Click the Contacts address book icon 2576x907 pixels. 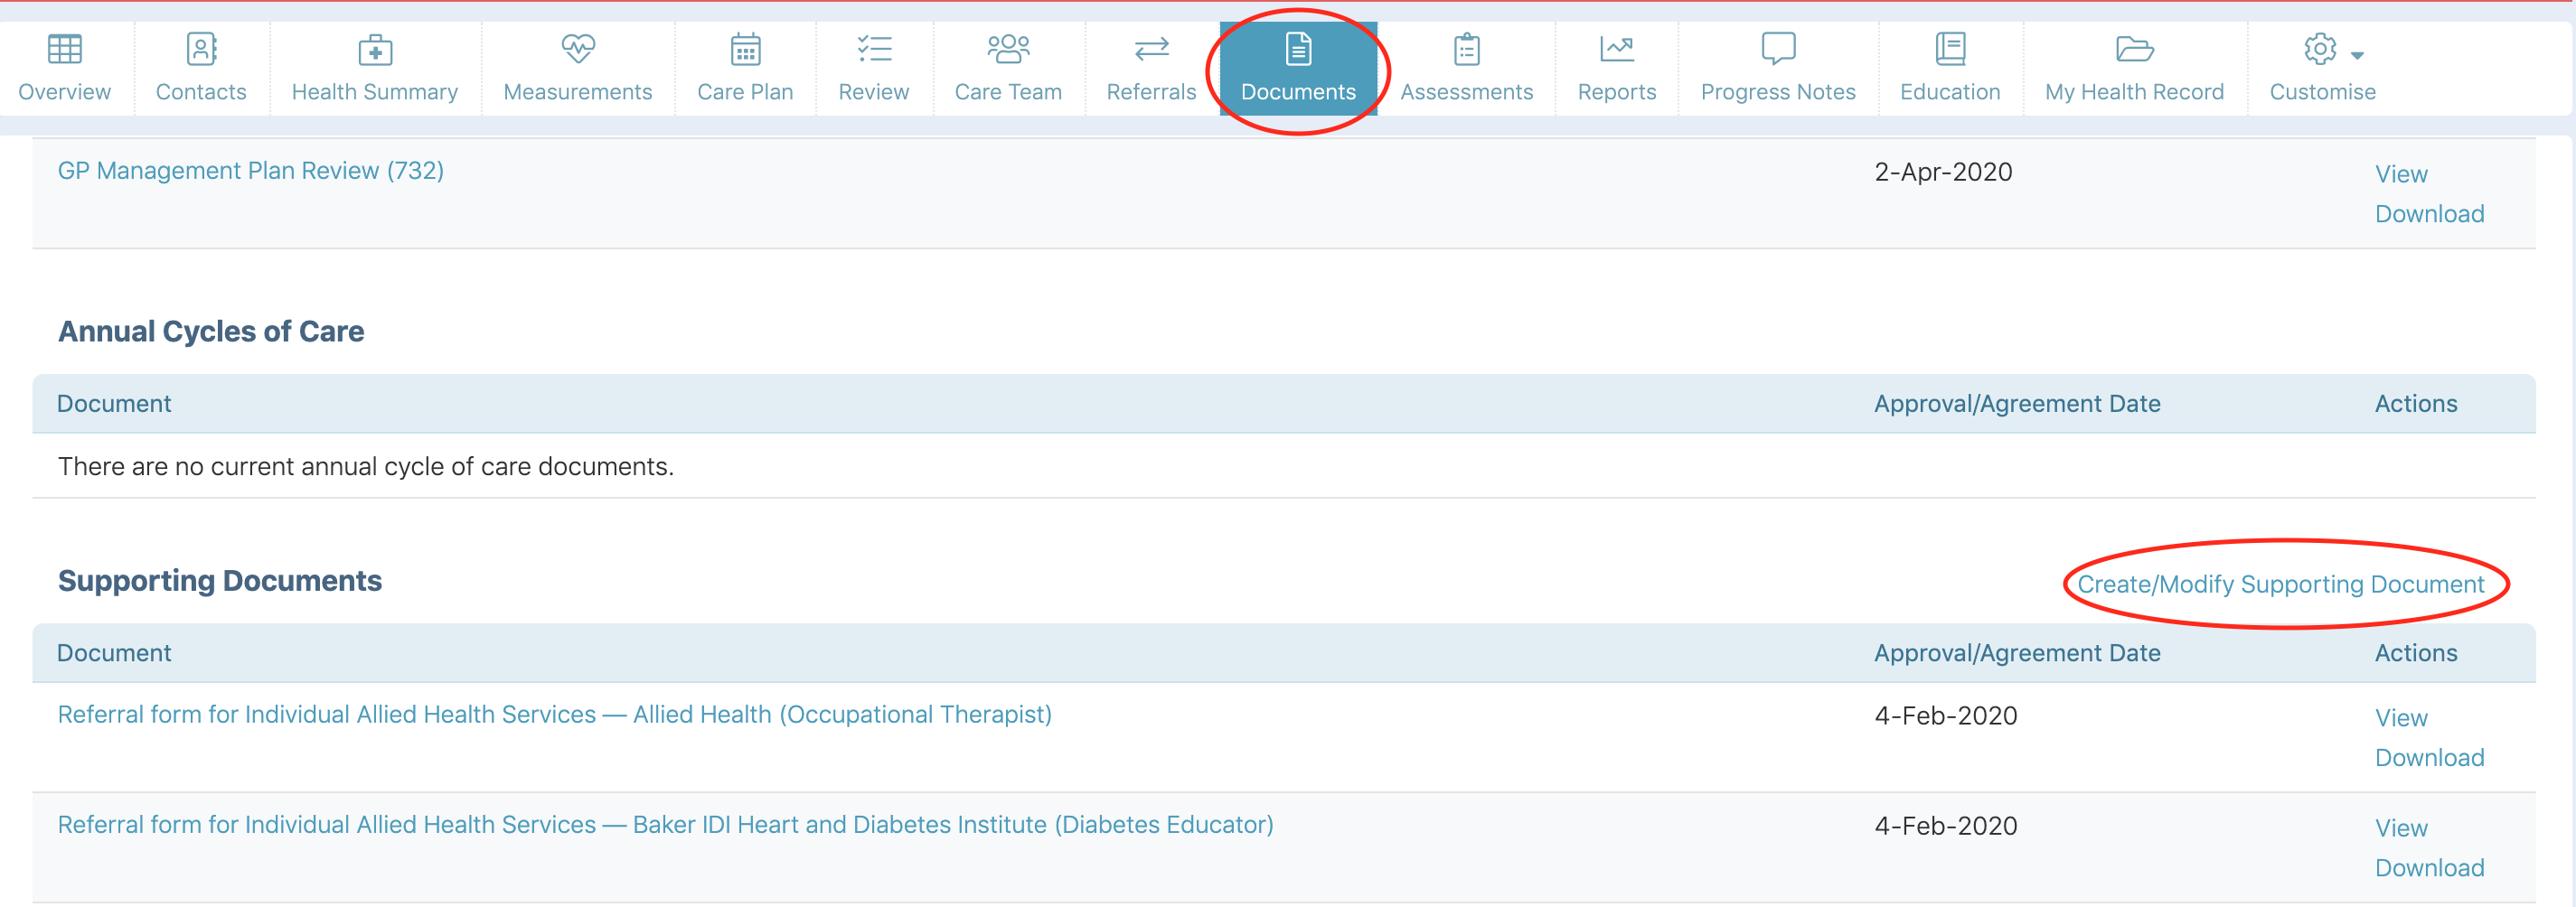pos(201,49)
